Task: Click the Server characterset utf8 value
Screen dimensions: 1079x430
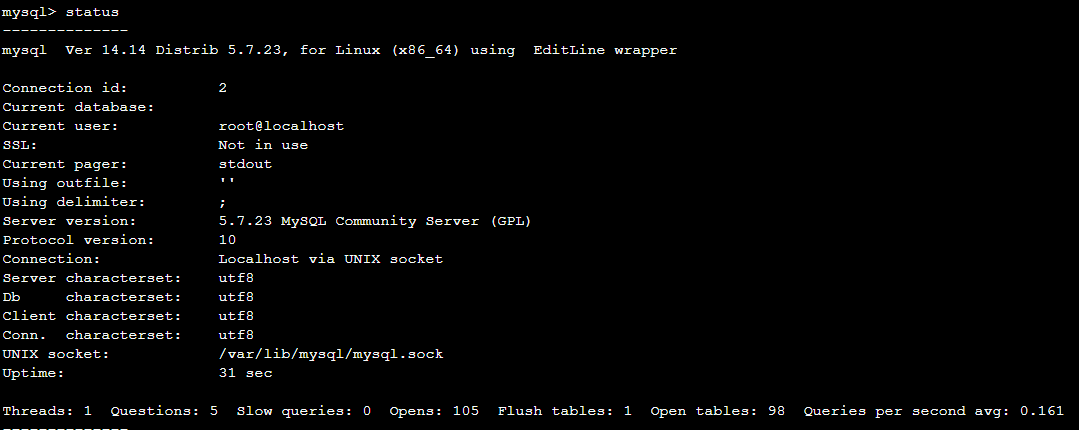Action: pyautogui.click(x=236, y=278)
